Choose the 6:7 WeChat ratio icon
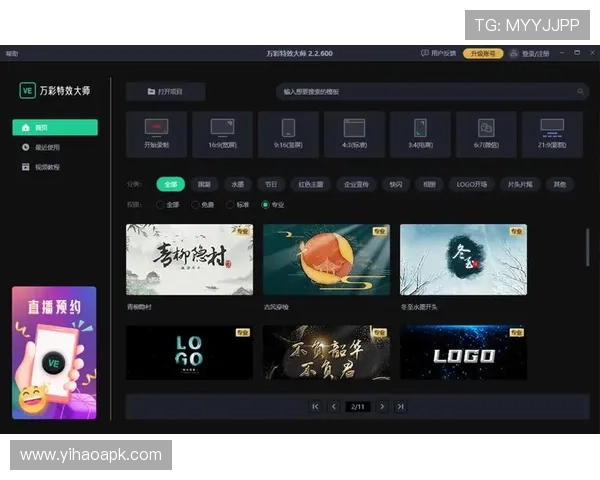600x480 pixels. click(x=486, y=128)
